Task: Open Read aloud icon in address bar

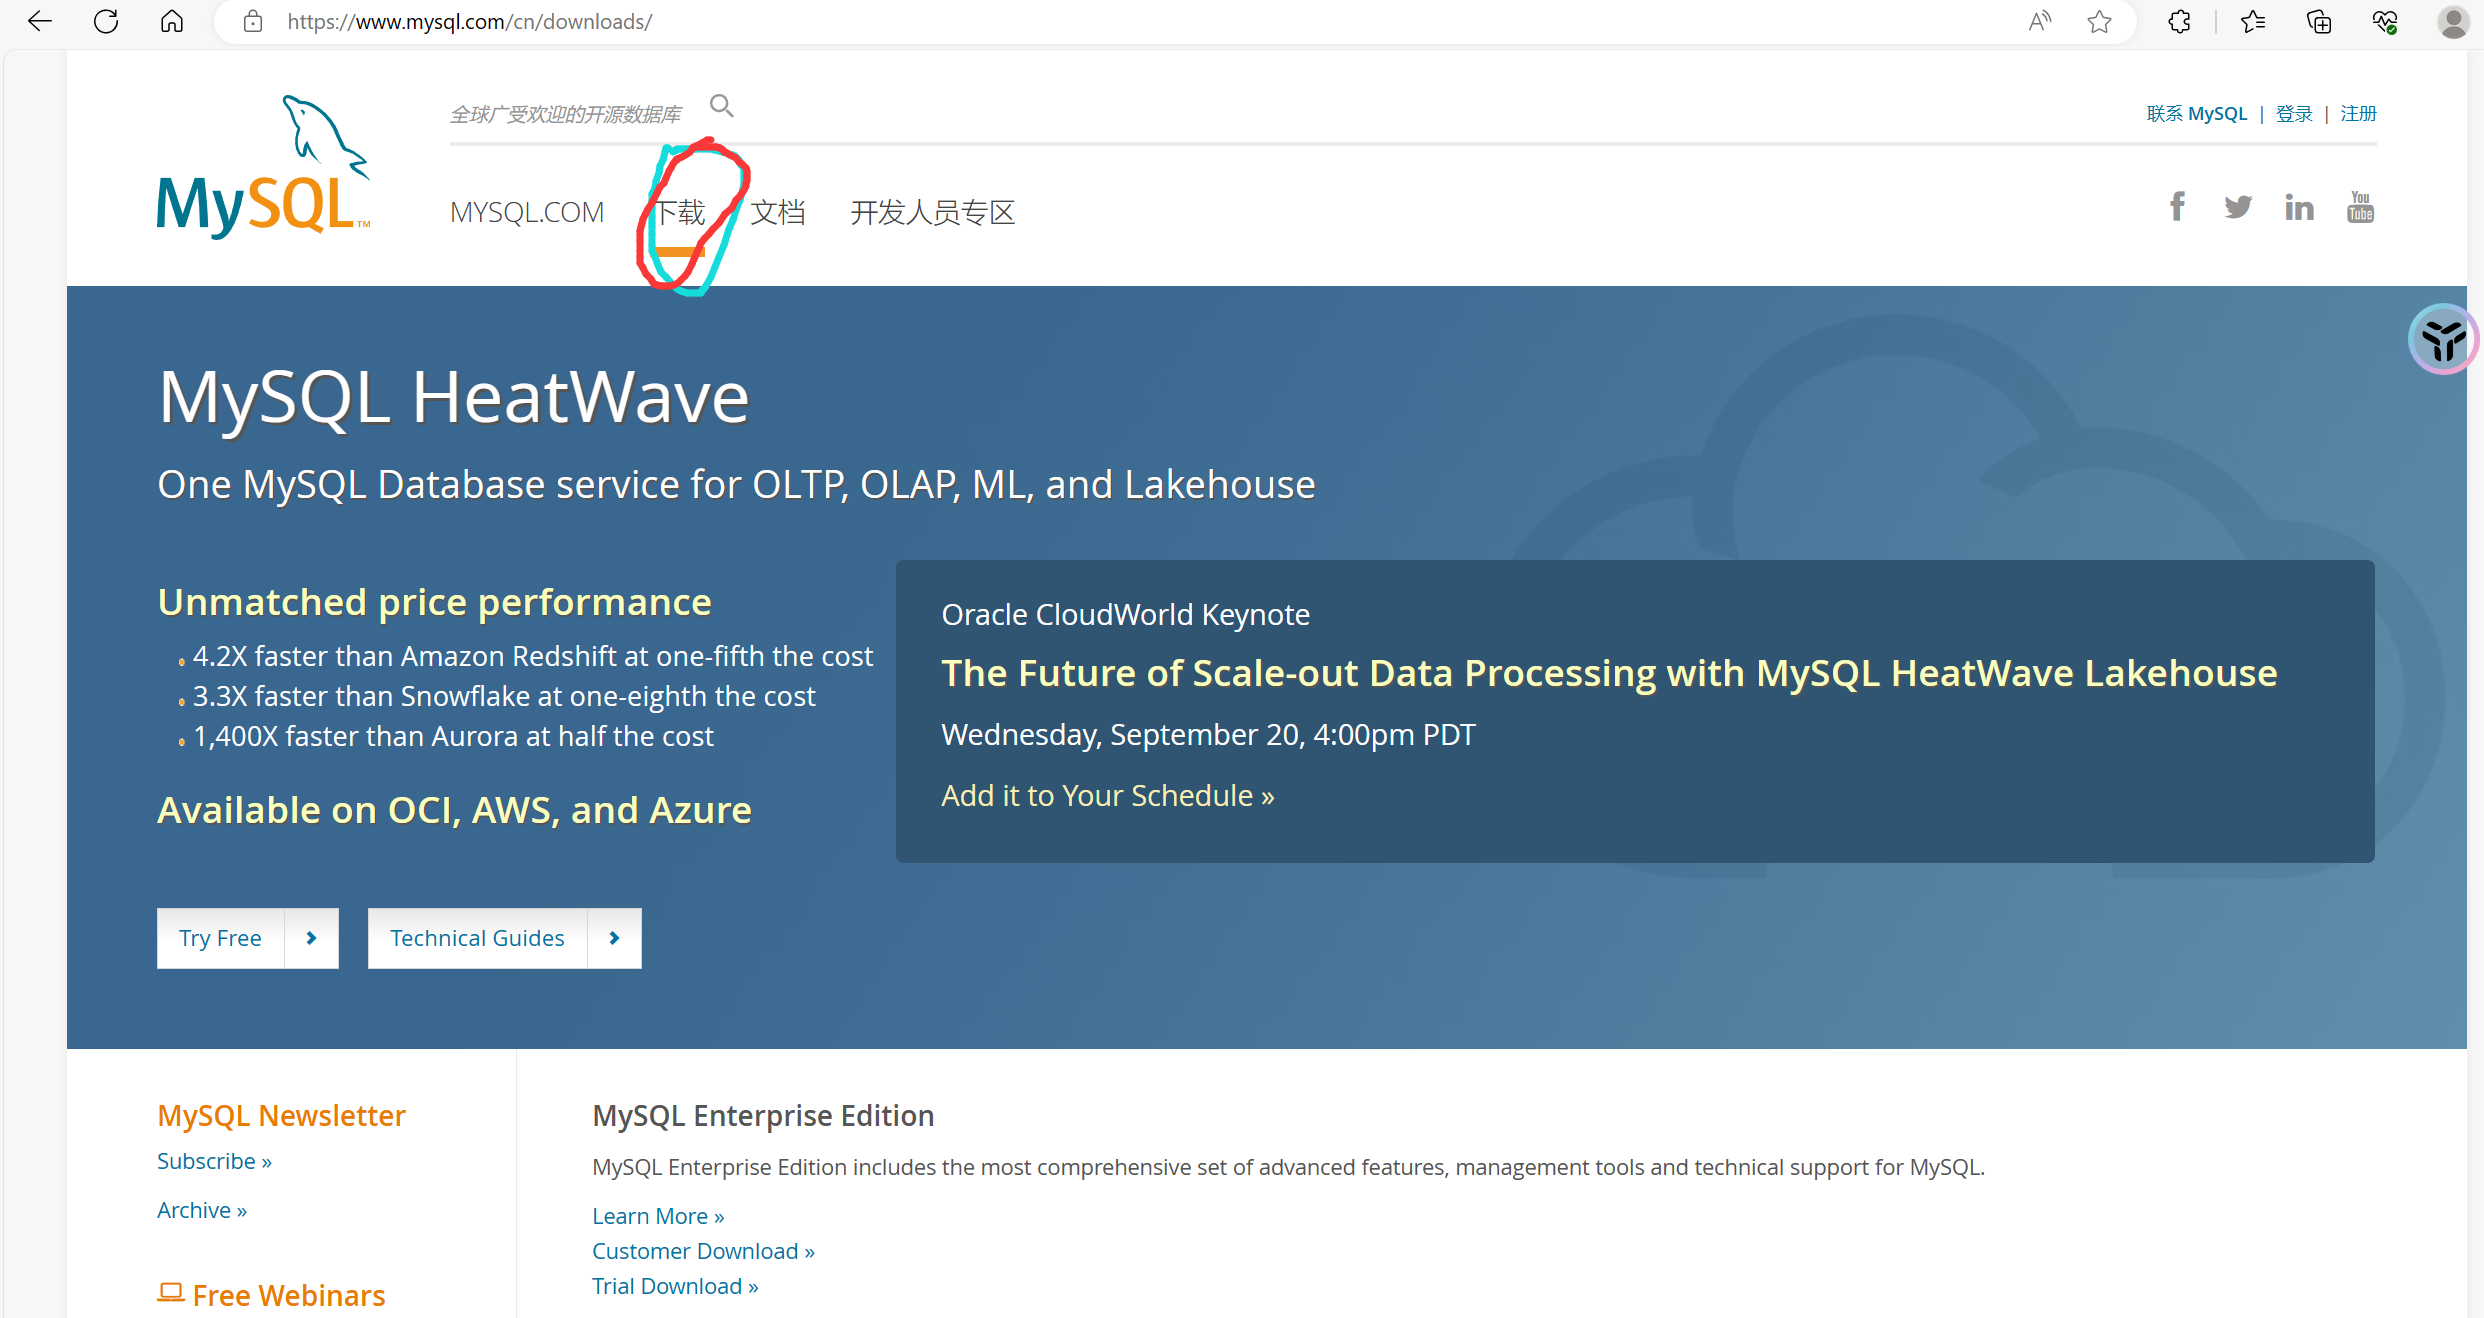Action: (2040, 21)
